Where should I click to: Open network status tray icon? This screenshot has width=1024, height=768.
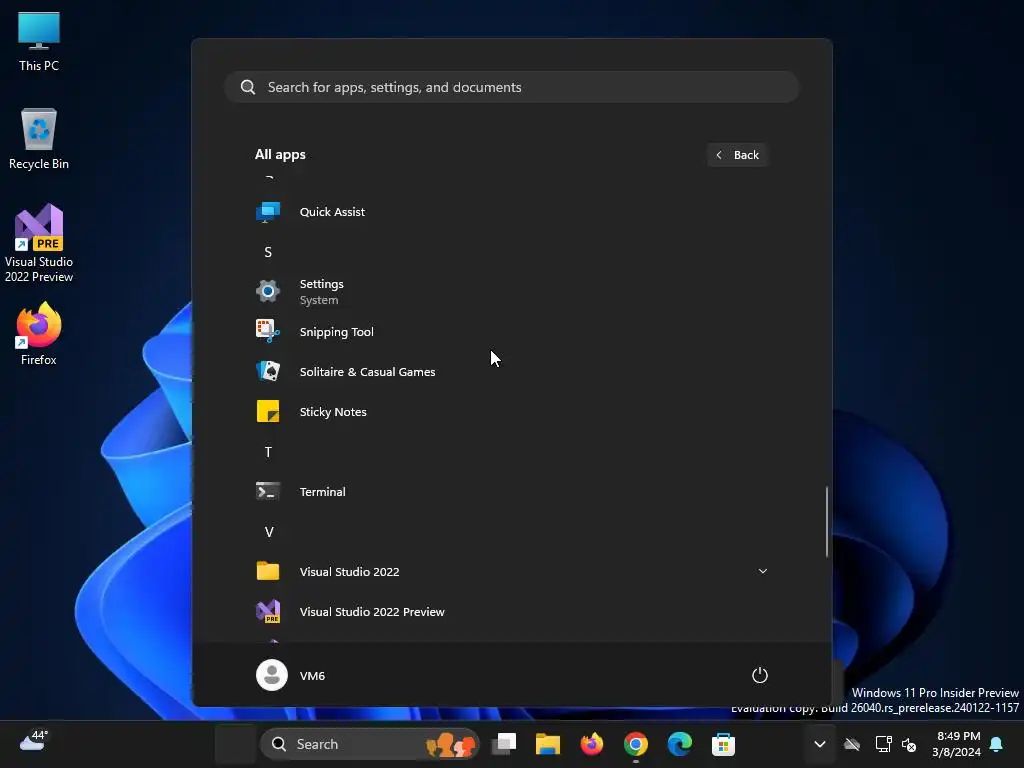click(x=883, y=744)
